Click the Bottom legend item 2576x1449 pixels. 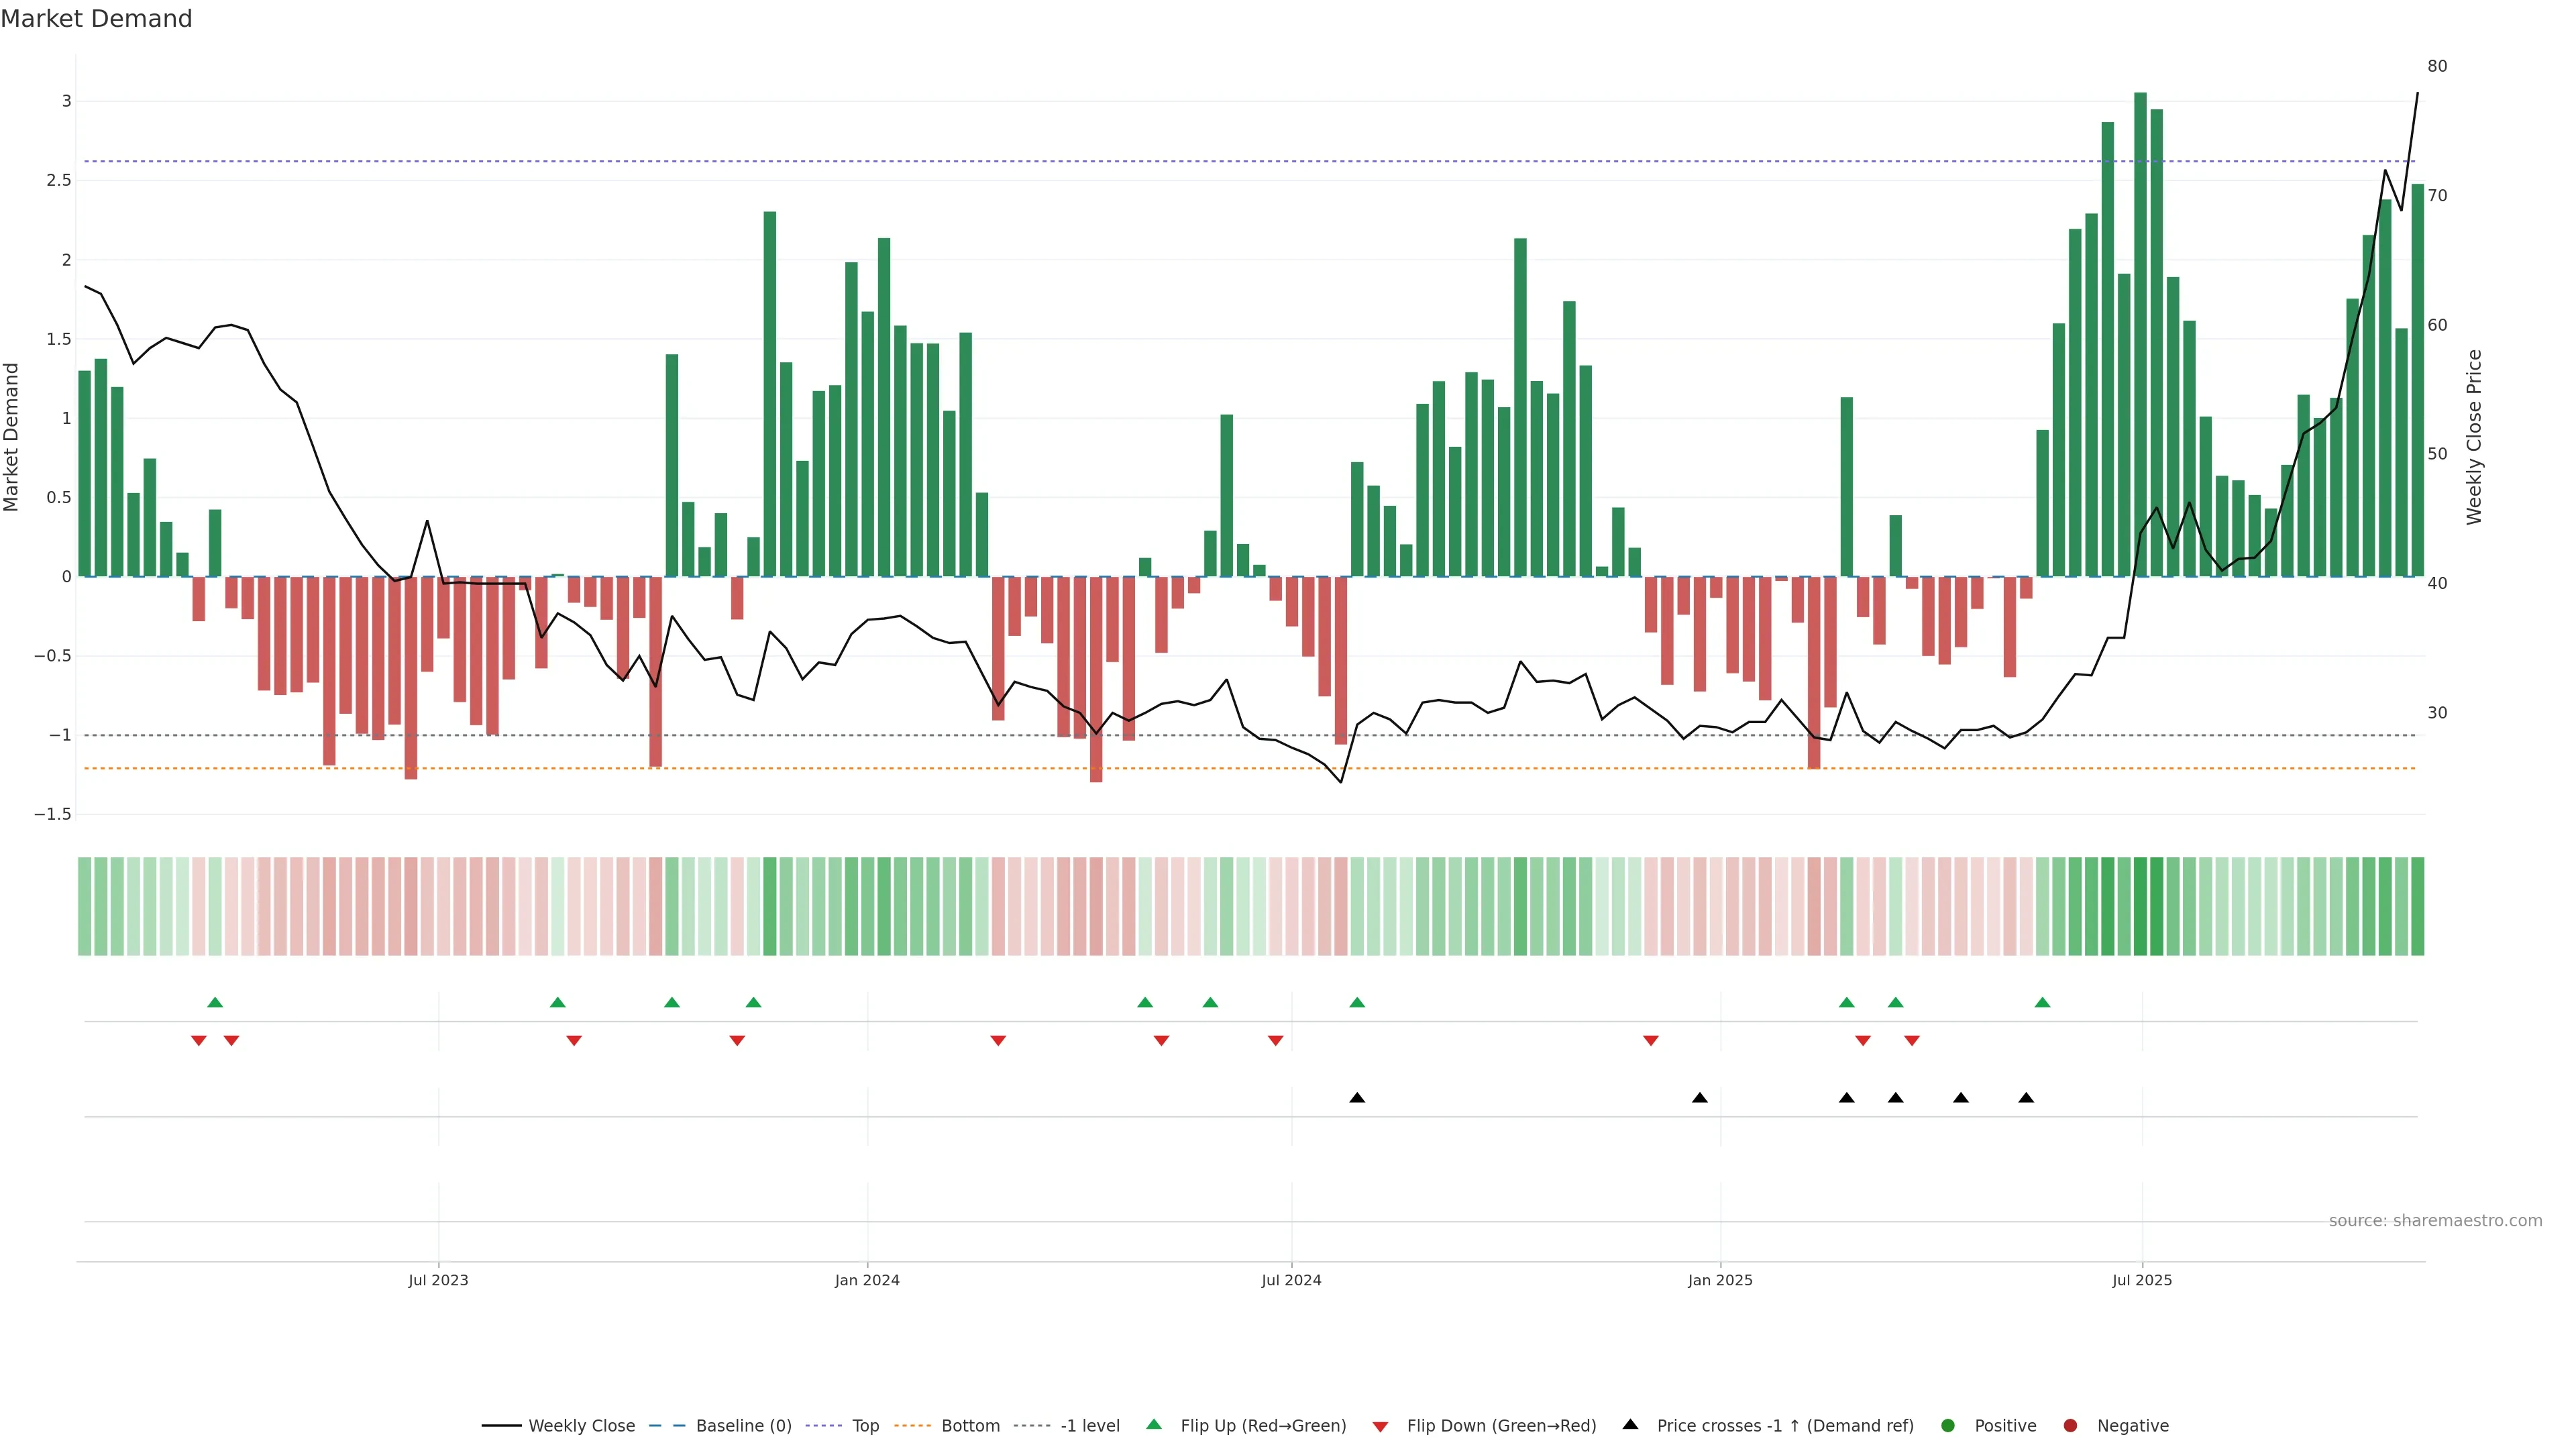(x=970, y=1426)
